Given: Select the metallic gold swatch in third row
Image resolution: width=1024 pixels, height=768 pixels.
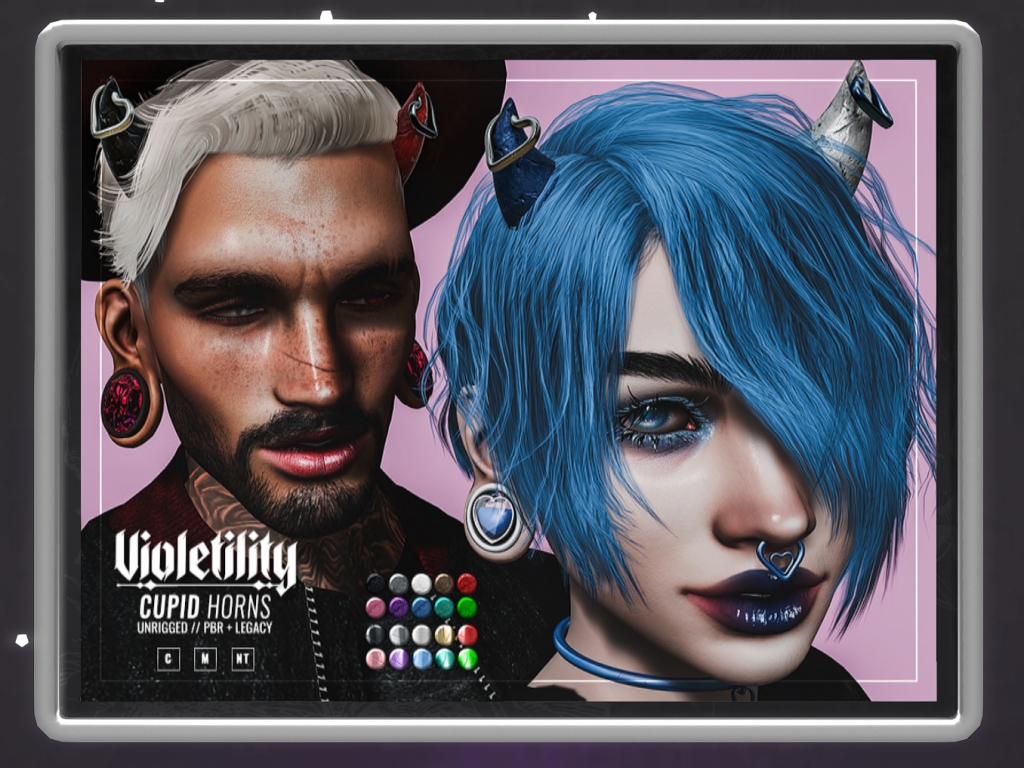Looking at the screenshot, I should [x=445, y=634].
